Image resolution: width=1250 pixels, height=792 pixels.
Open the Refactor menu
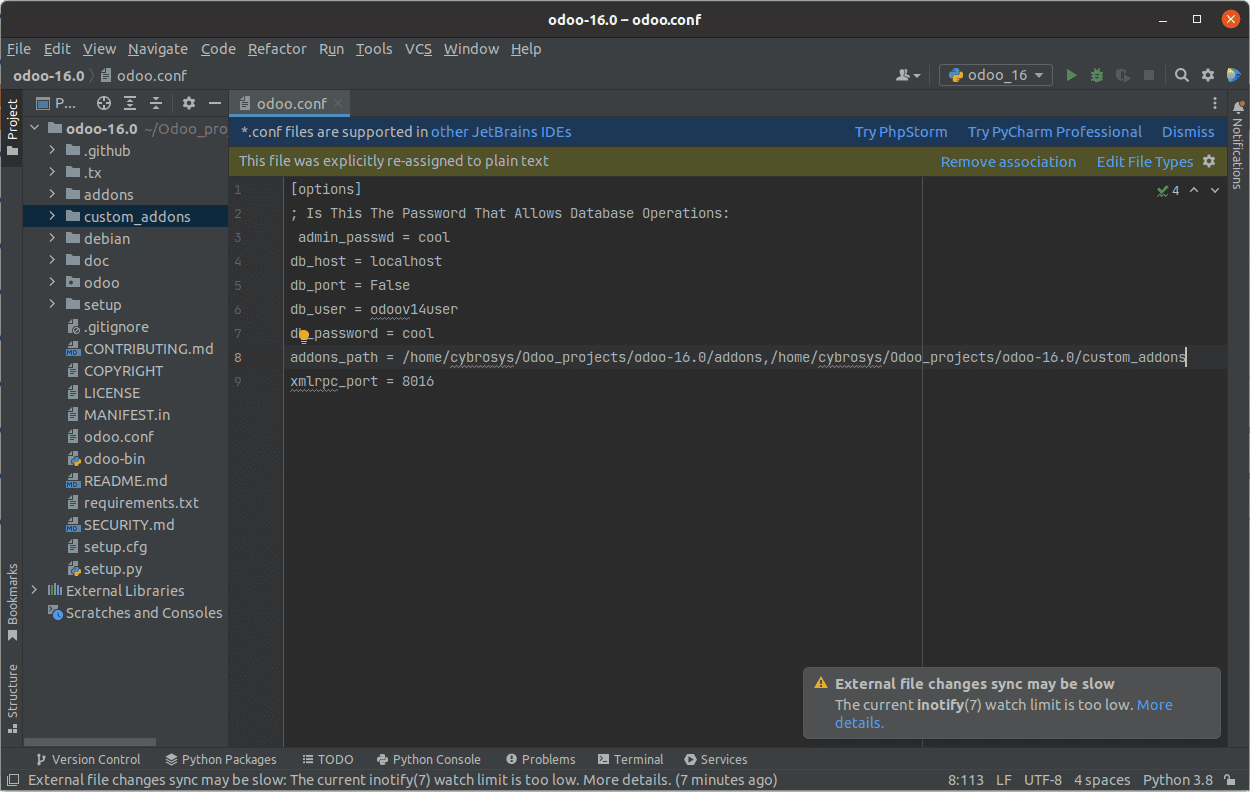tap(277, 49)
